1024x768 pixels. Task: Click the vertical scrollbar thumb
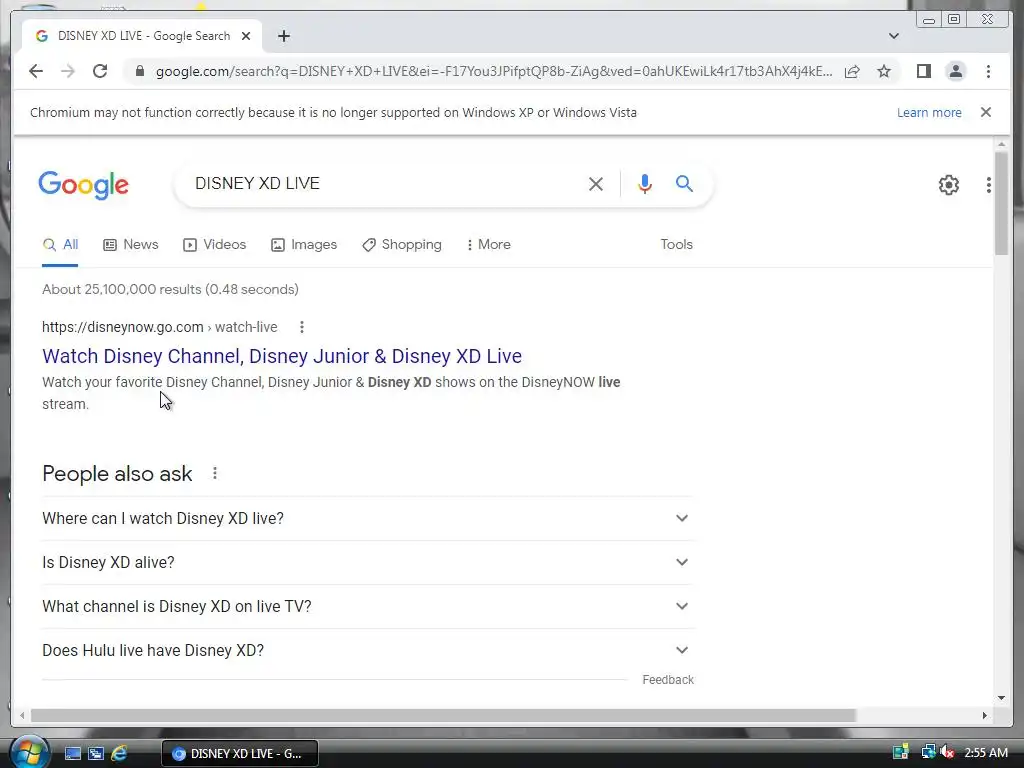1002,204
